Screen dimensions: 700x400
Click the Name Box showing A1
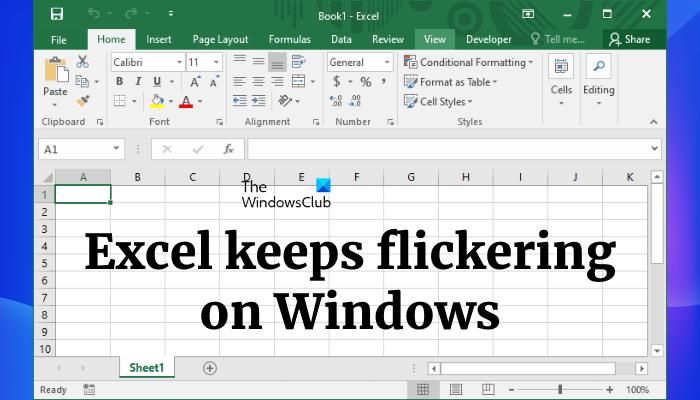point(81,149)
